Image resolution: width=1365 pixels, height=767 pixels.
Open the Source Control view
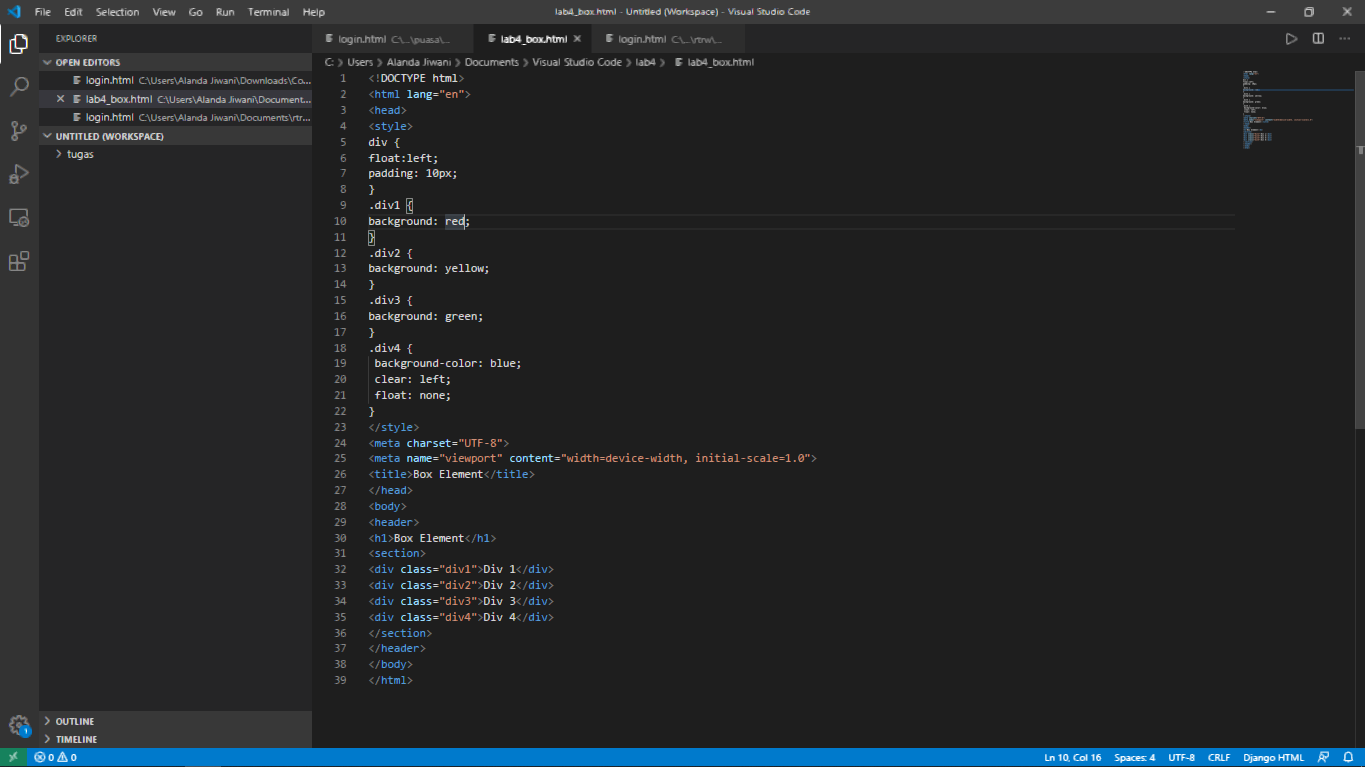coord(19,130)
